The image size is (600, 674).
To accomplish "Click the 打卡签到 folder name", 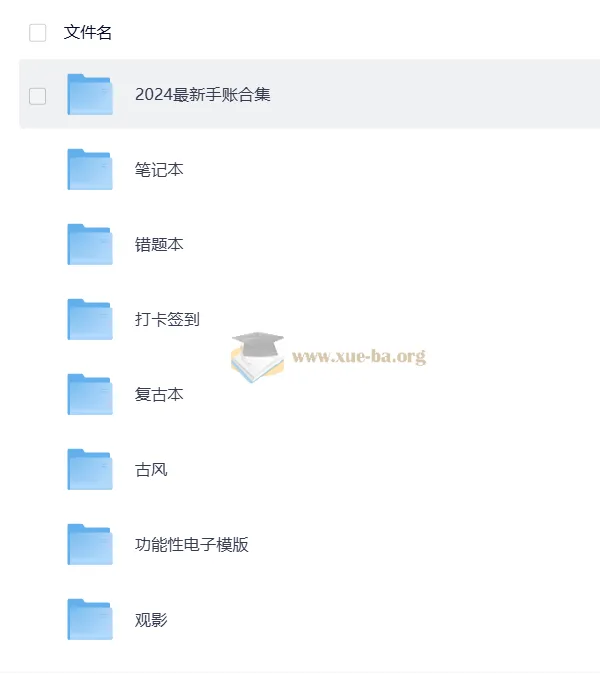I will (167, 319).
